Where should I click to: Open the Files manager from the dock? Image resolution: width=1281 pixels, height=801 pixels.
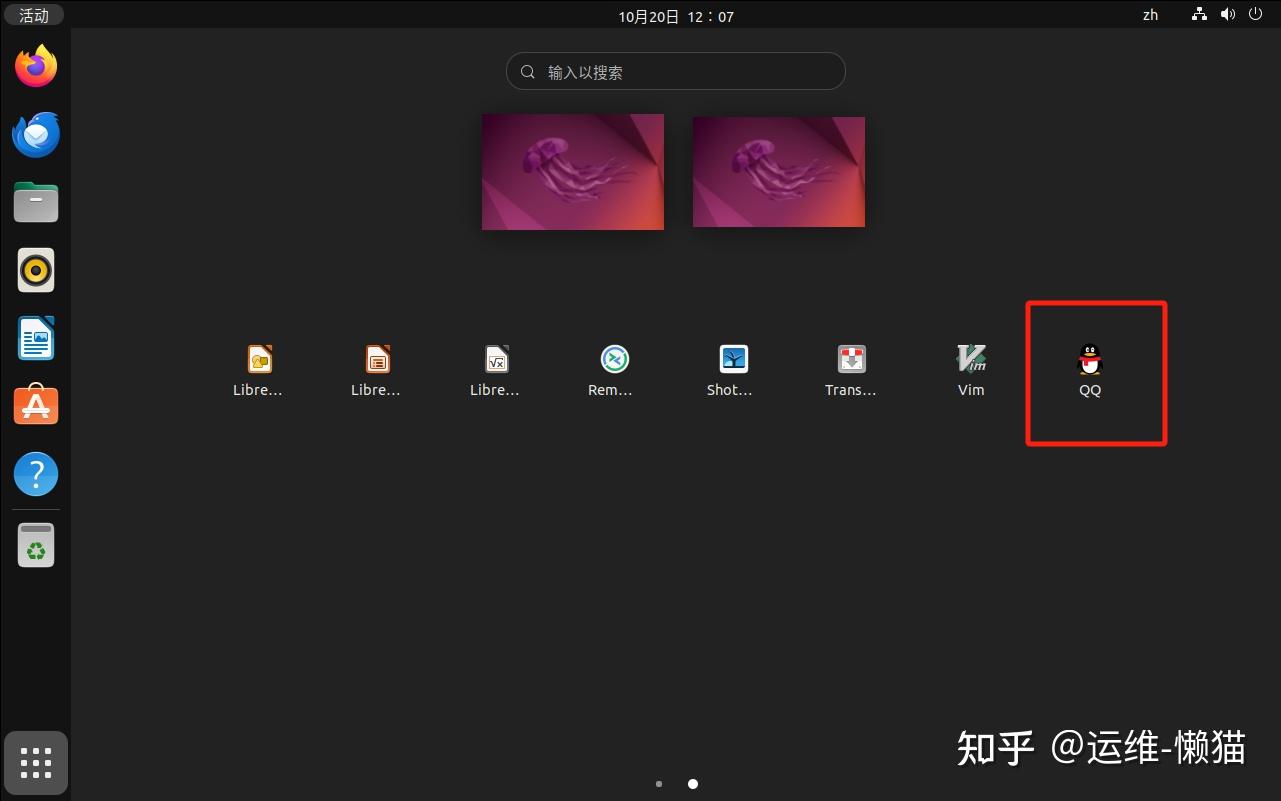point(36,202)
